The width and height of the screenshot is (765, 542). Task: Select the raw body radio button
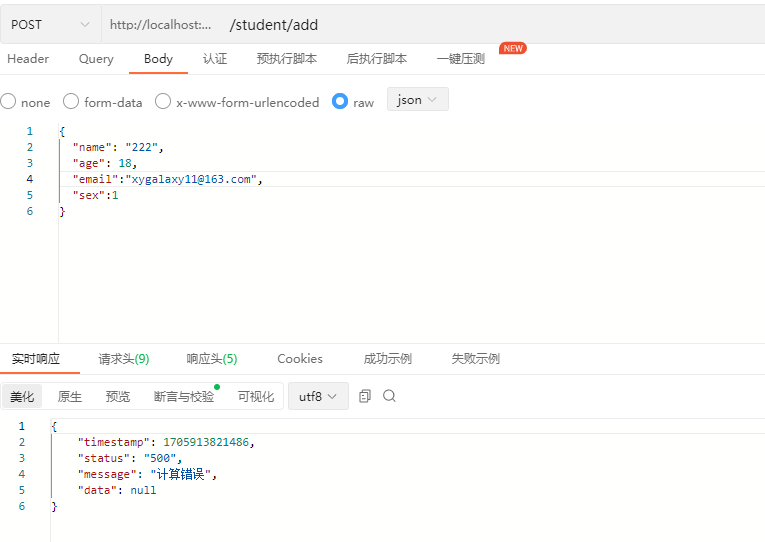click(340, 102)
